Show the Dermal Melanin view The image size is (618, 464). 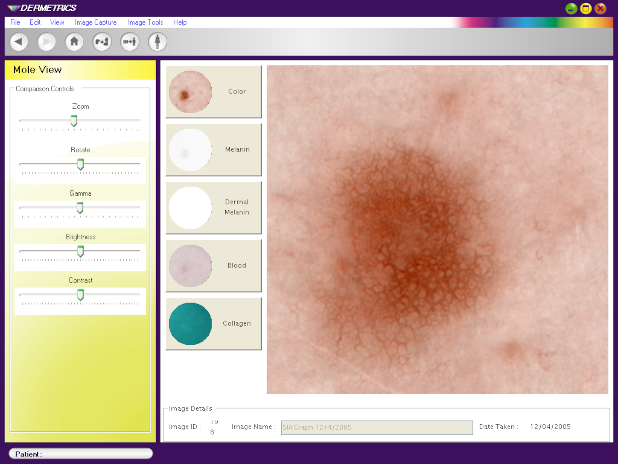pos(213,207)
